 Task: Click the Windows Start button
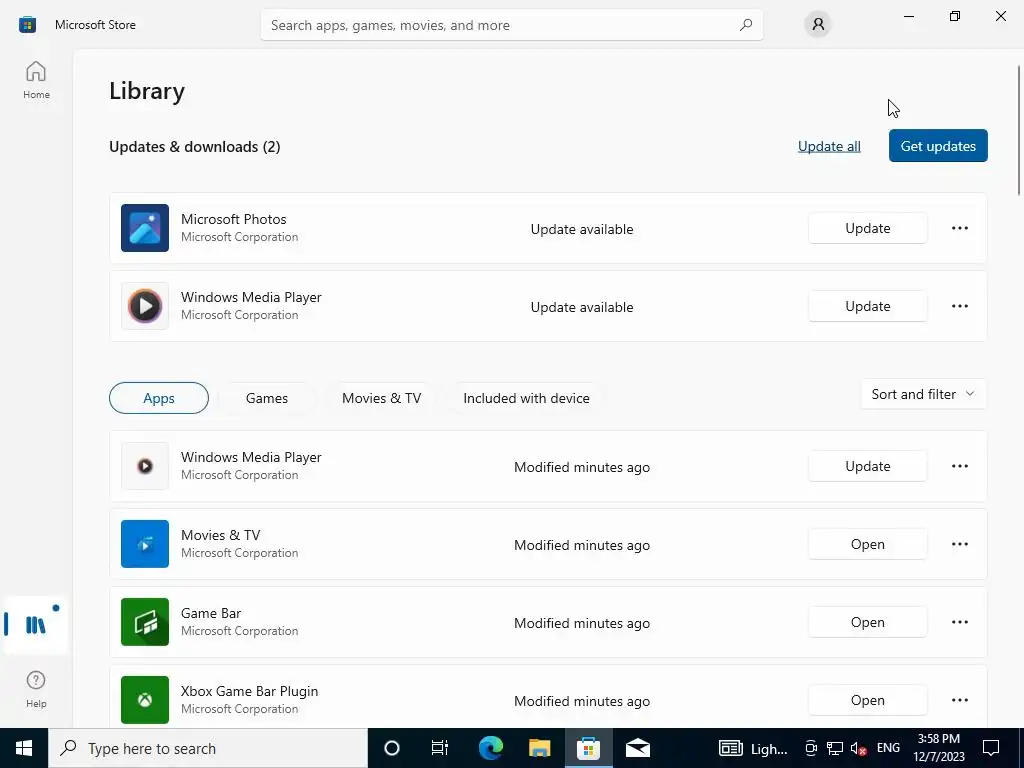click(24, 748)
